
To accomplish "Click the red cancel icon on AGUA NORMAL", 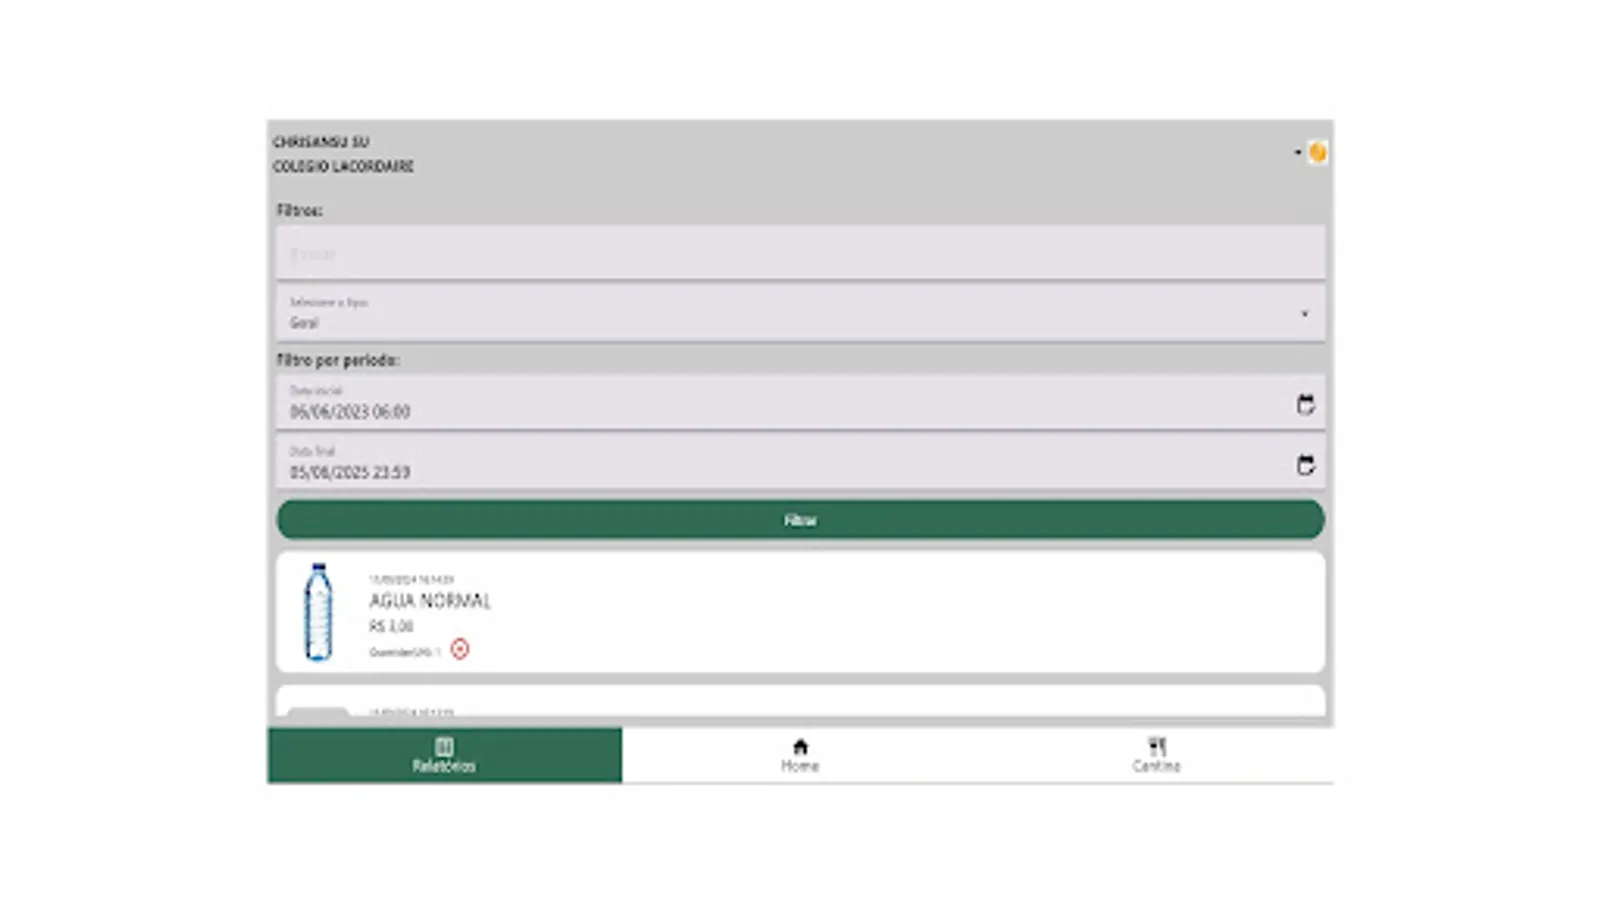I will (460, 649).
